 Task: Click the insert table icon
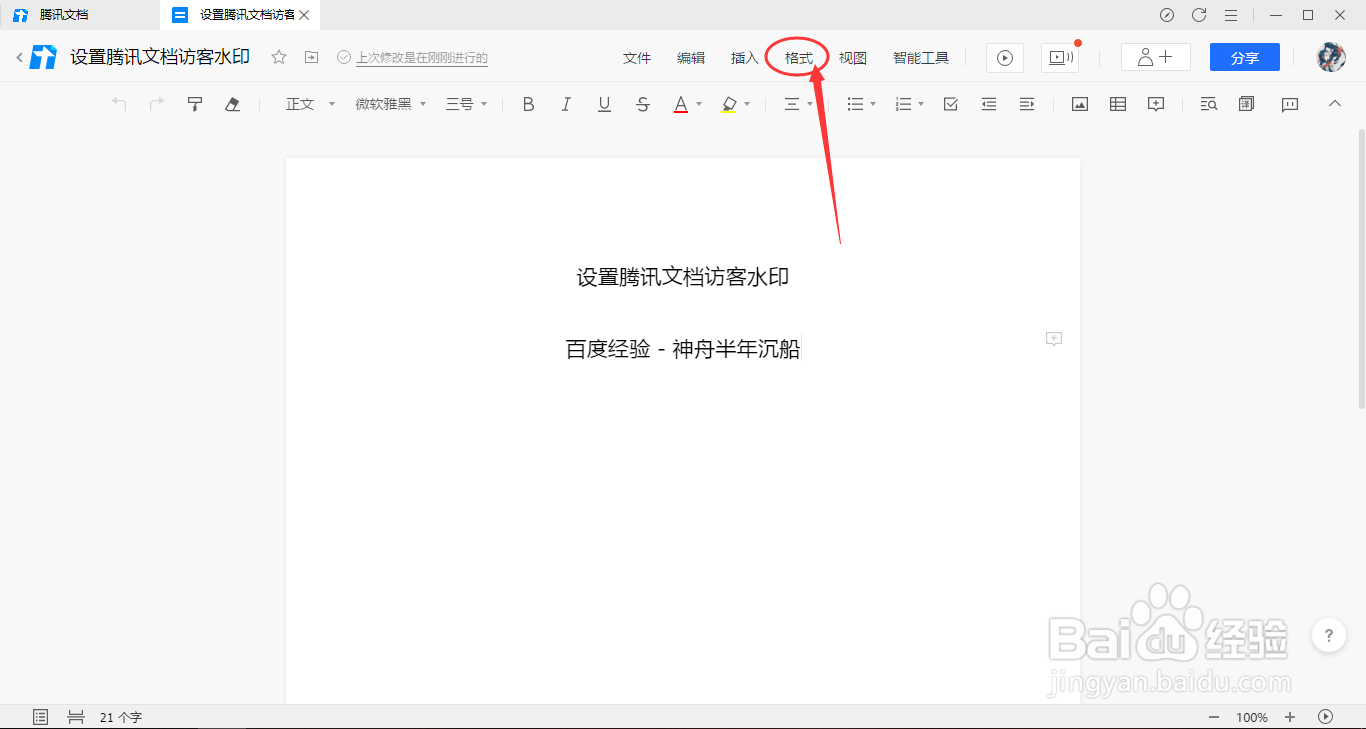pyautogui.click(x=1118, y=104)
